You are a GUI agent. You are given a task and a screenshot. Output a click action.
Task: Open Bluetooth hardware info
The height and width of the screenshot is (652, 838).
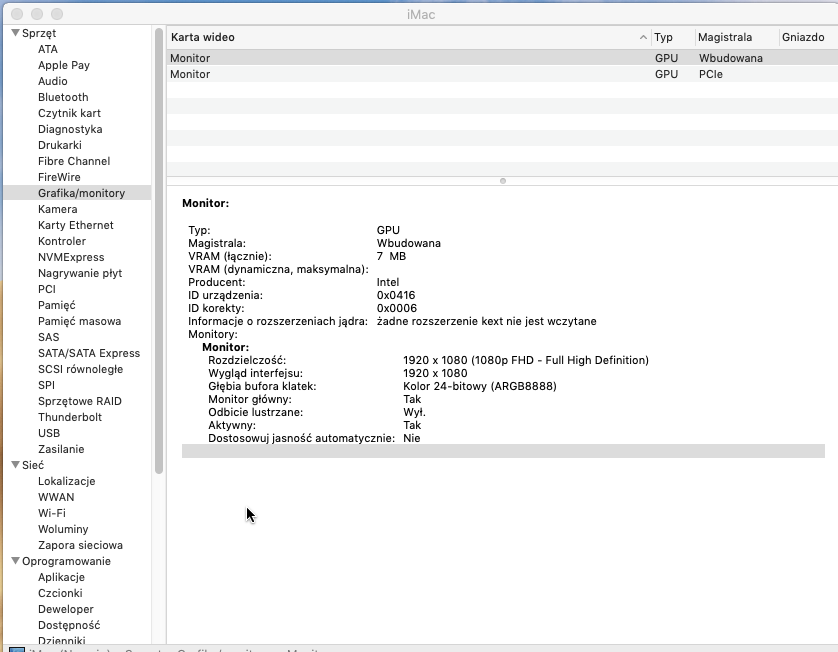63,97
